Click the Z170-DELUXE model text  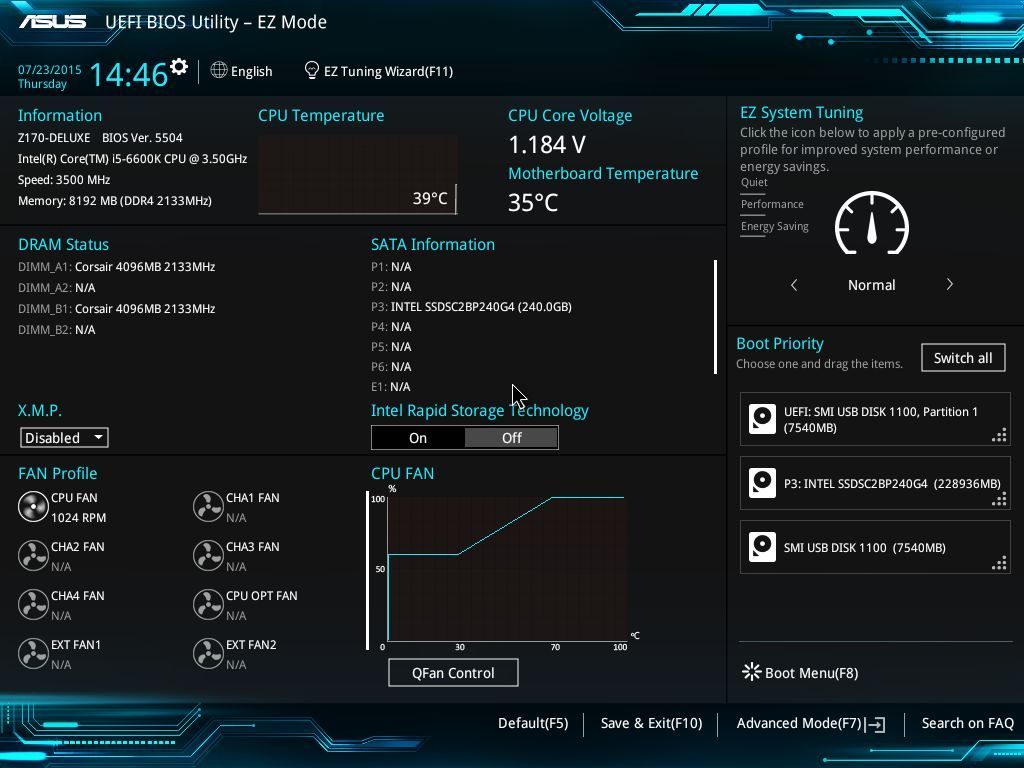coord(54,138)
